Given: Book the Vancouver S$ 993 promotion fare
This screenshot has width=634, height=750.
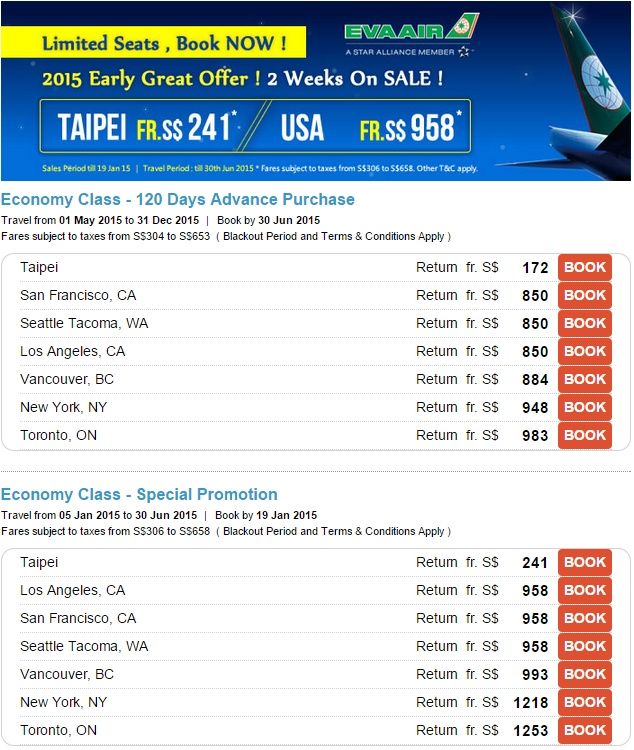Looking at the screenshot, I should (585, 674).
